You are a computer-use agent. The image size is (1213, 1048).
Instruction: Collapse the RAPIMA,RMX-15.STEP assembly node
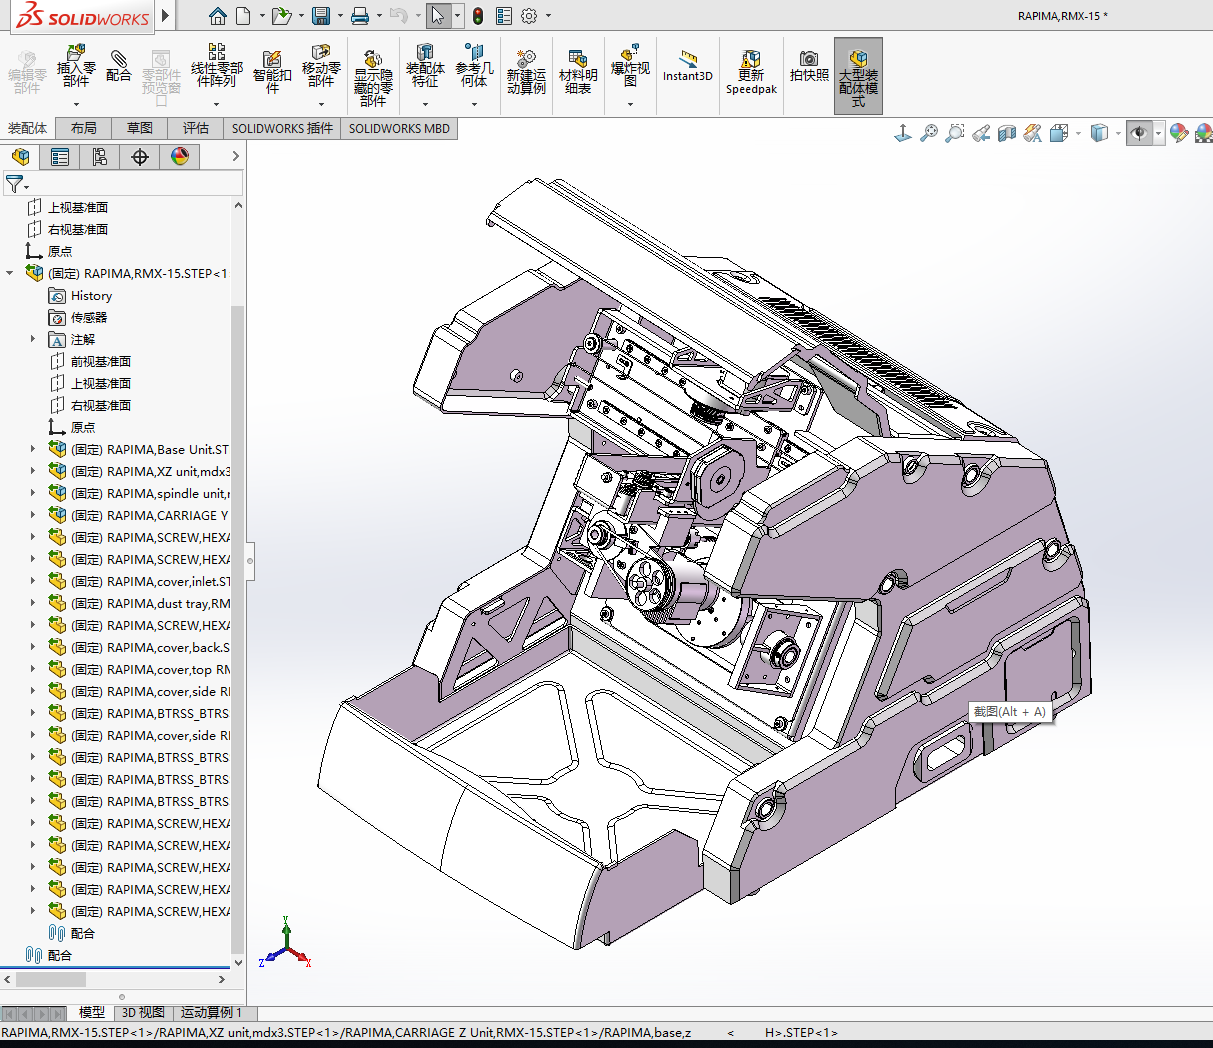(9, 273)
